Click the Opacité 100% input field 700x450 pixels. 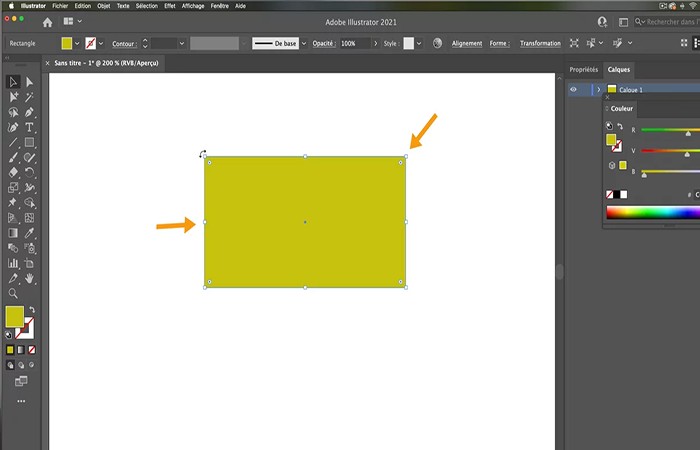(x=354, y=44)
